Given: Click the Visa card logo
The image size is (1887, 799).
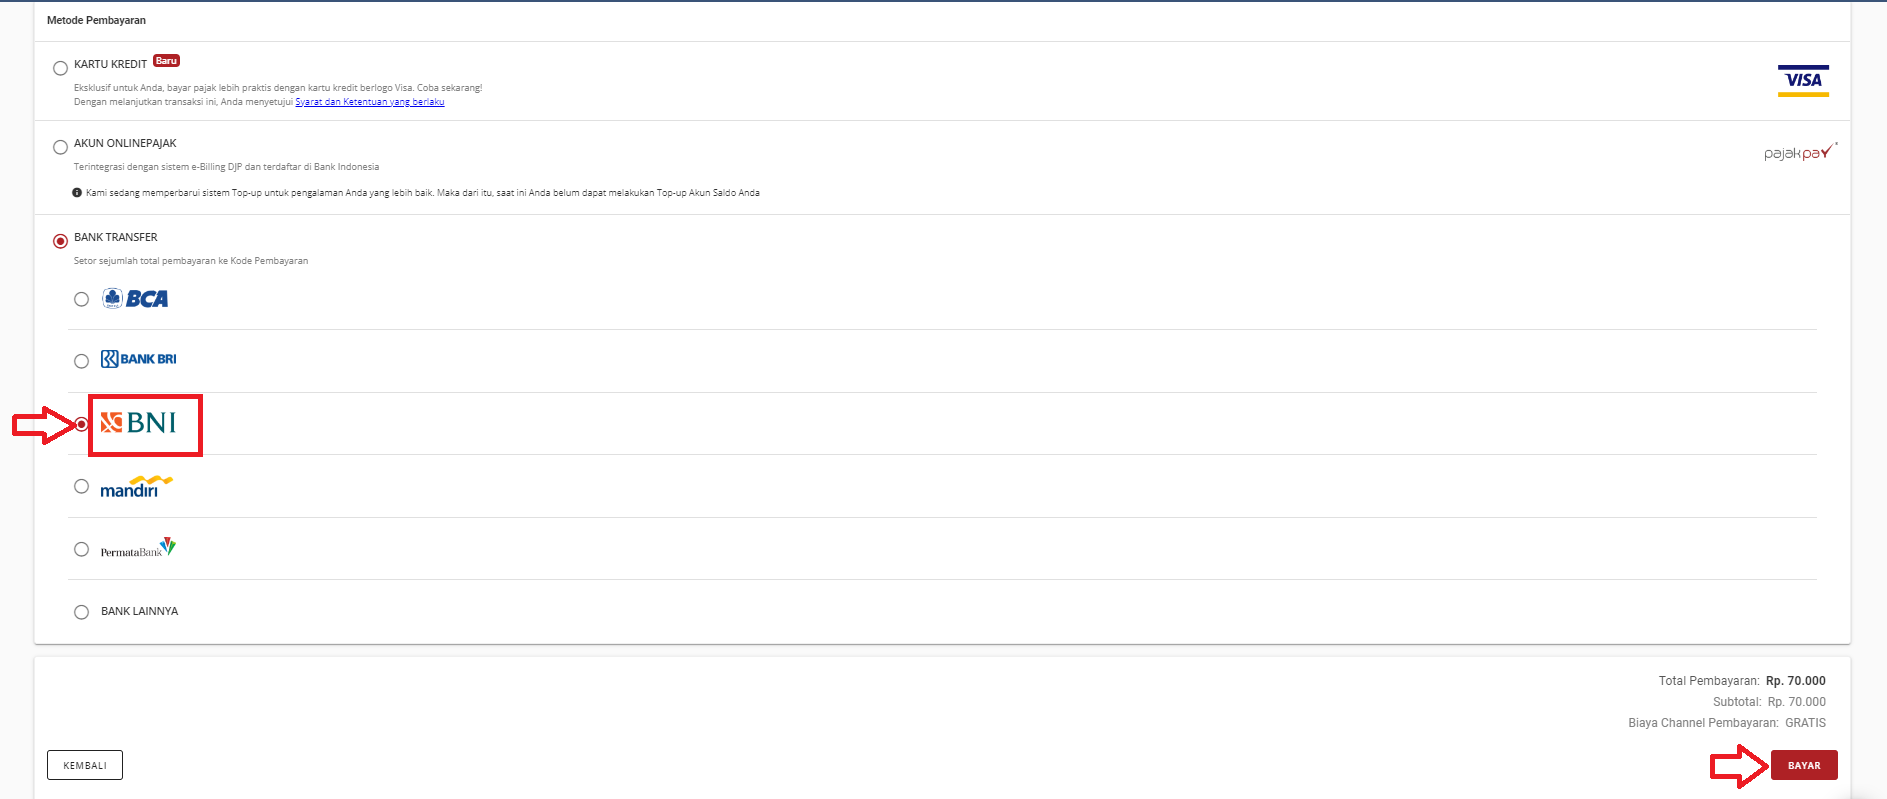Looking at the screenshot, I should coord(1803,80).
